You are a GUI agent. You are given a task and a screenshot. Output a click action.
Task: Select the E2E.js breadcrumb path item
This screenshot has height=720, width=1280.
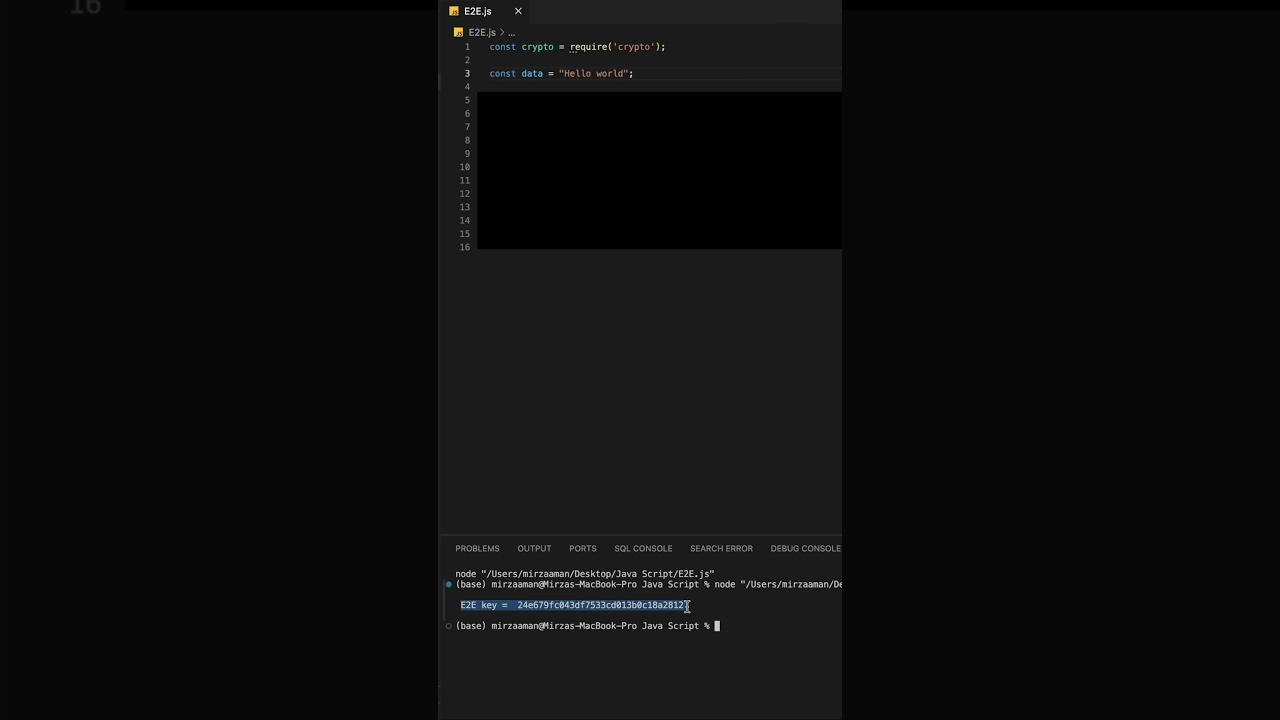coord(482,32)
